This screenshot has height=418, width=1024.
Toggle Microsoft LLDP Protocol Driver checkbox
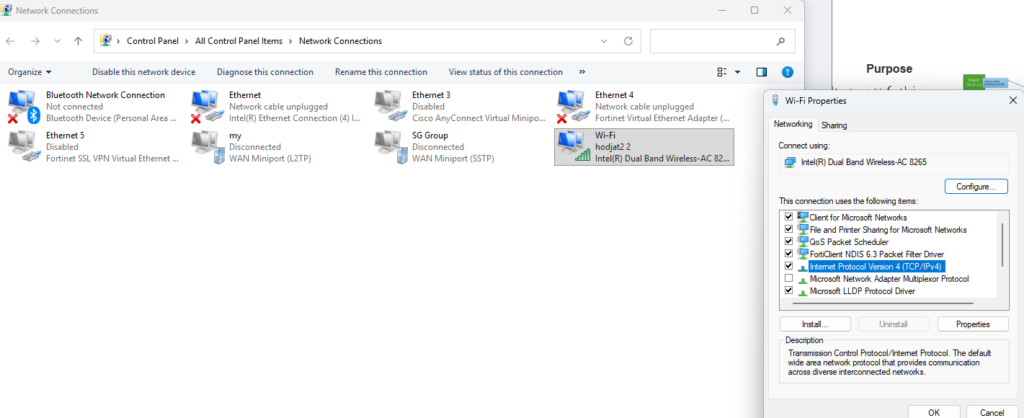tap(789, 291)
